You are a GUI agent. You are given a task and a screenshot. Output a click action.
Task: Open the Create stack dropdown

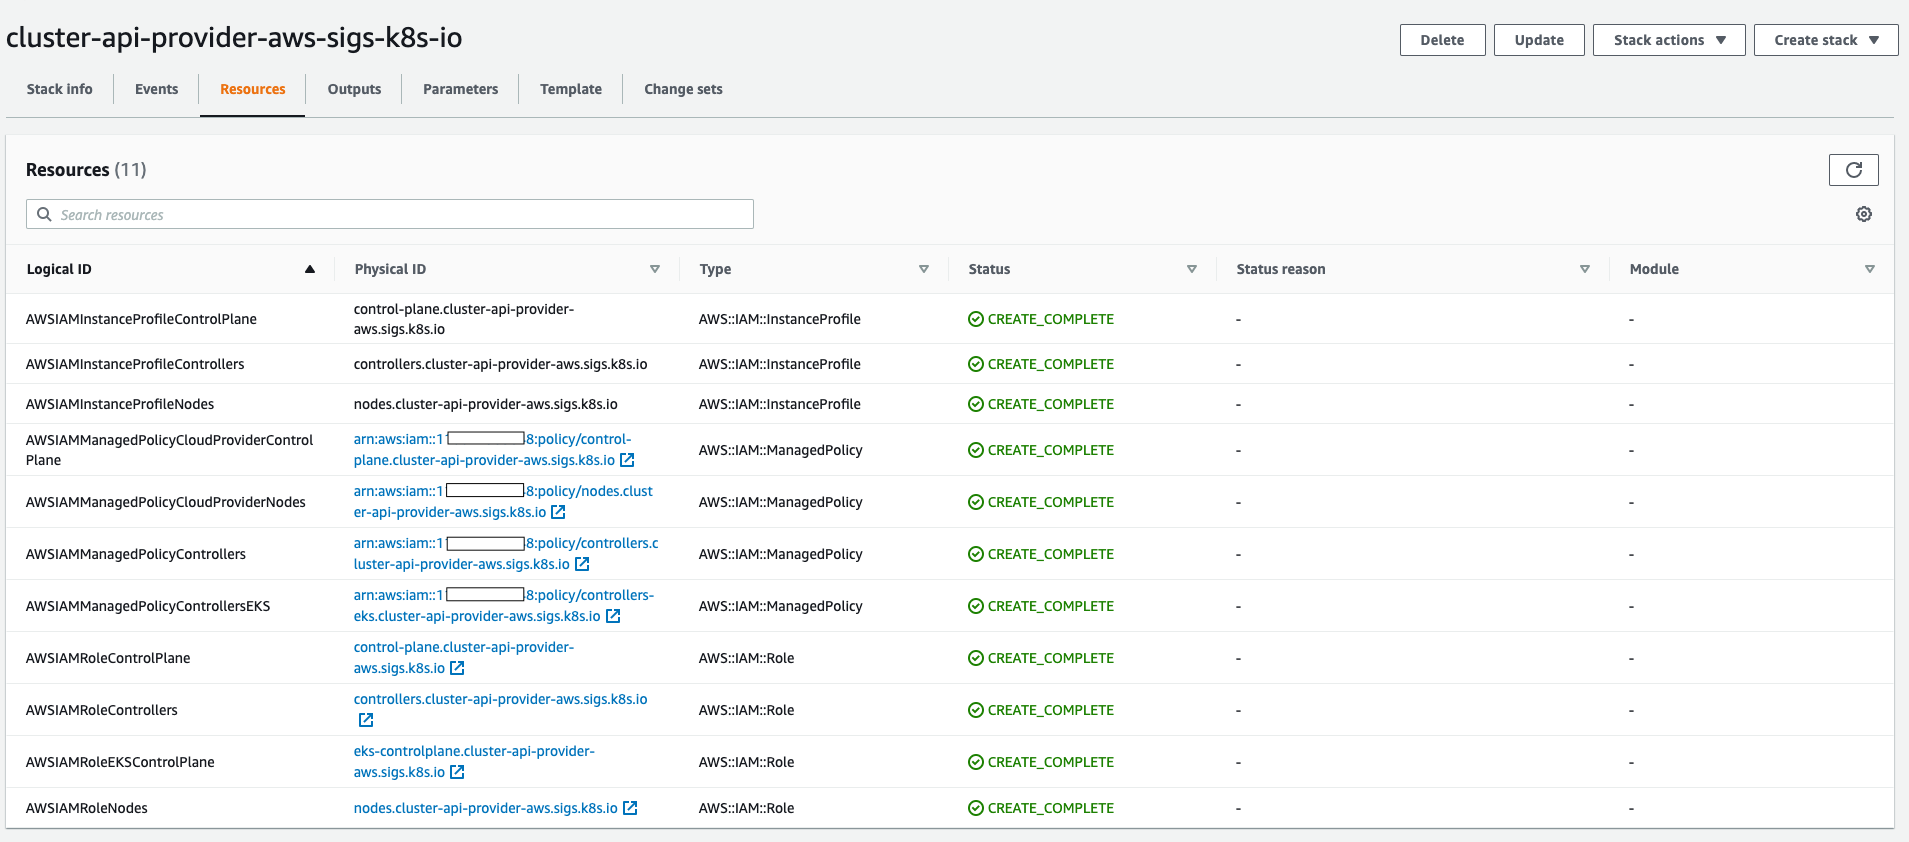[x=1825, y=40]
